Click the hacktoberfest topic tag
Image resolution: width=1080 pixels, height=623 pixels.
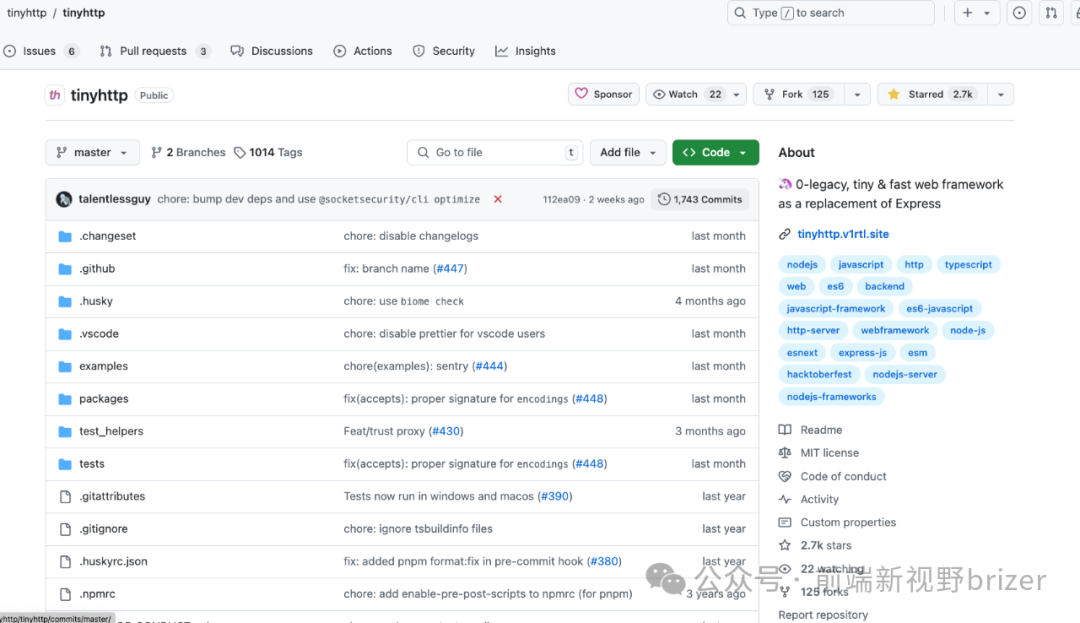[819, 374]
